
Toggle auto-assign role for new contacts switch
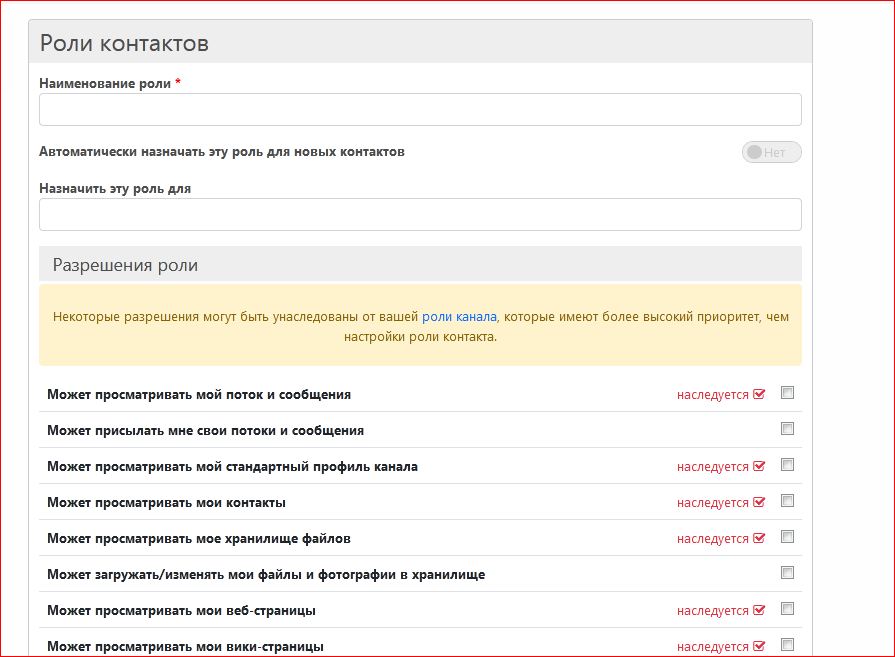click(771, 152)
